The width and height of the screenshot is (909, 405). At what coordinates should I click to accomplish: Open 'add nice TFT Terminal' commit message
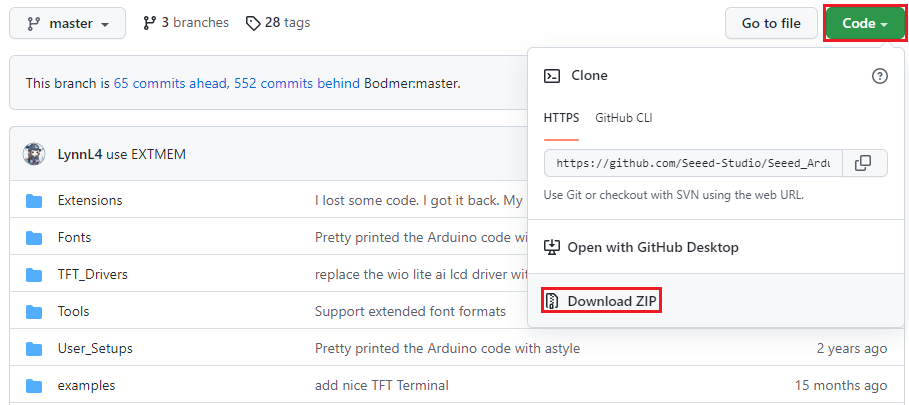pos(381,386)
